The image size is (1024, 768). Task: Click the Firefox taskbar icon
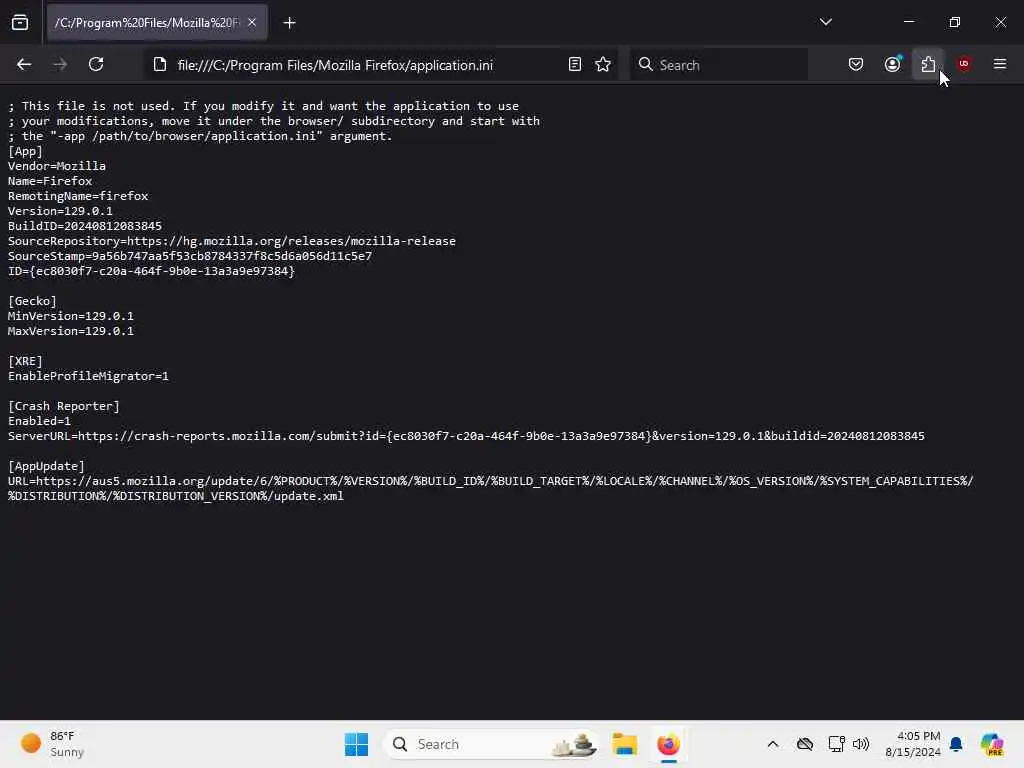pos(668,744)
